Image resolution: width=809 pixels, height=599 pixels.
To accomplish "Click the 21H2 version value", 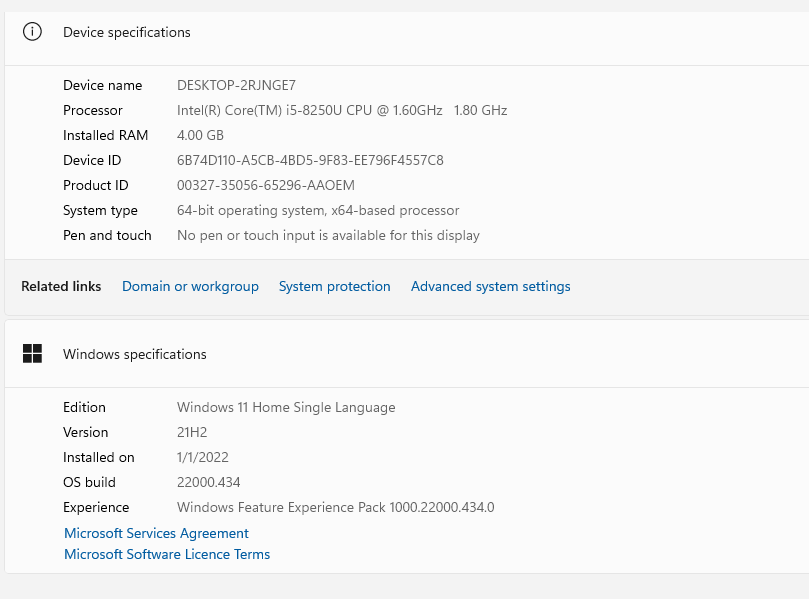I will click(192, 432).
